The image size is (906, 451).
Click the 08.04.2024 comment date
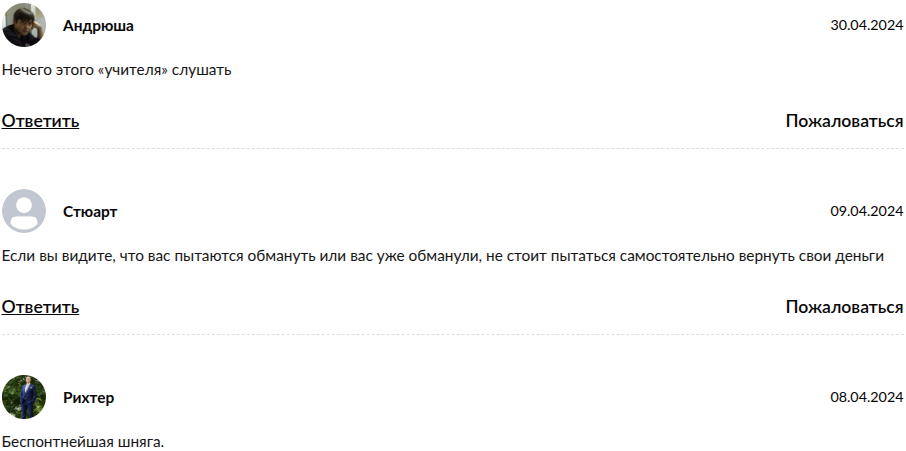coord(866,398)
